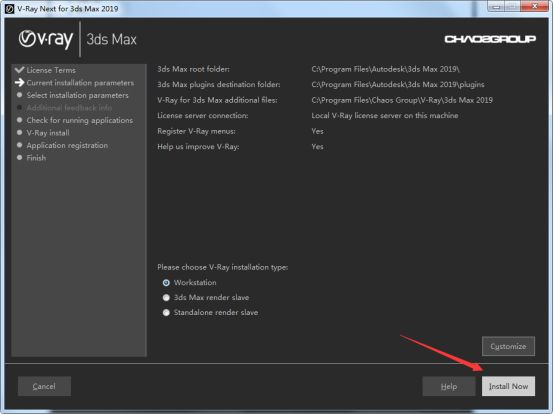Select V-Ray install step

point(48,133)
